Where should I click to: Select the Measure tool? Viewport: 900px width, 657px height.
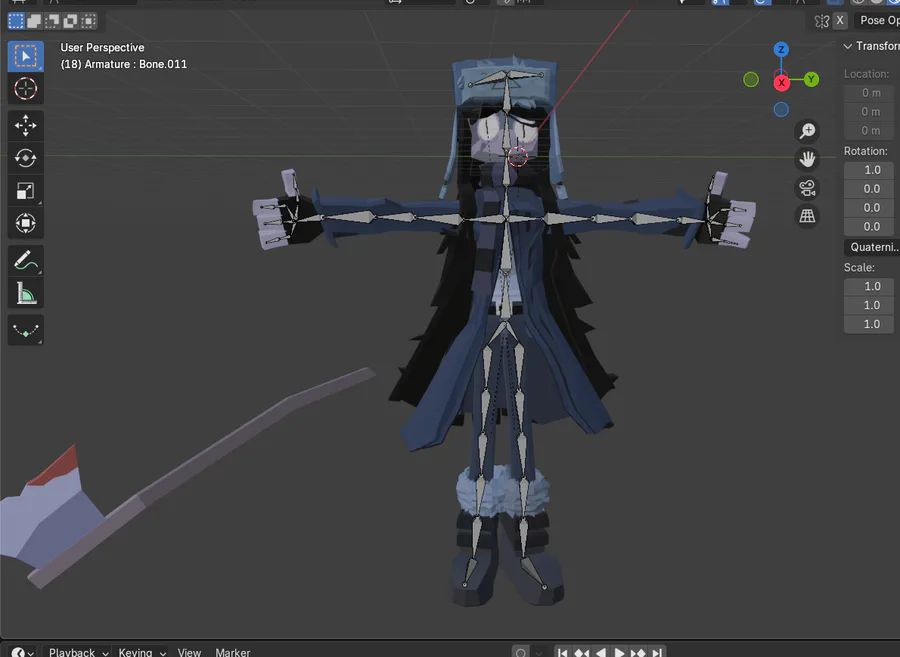click(25, 293)
